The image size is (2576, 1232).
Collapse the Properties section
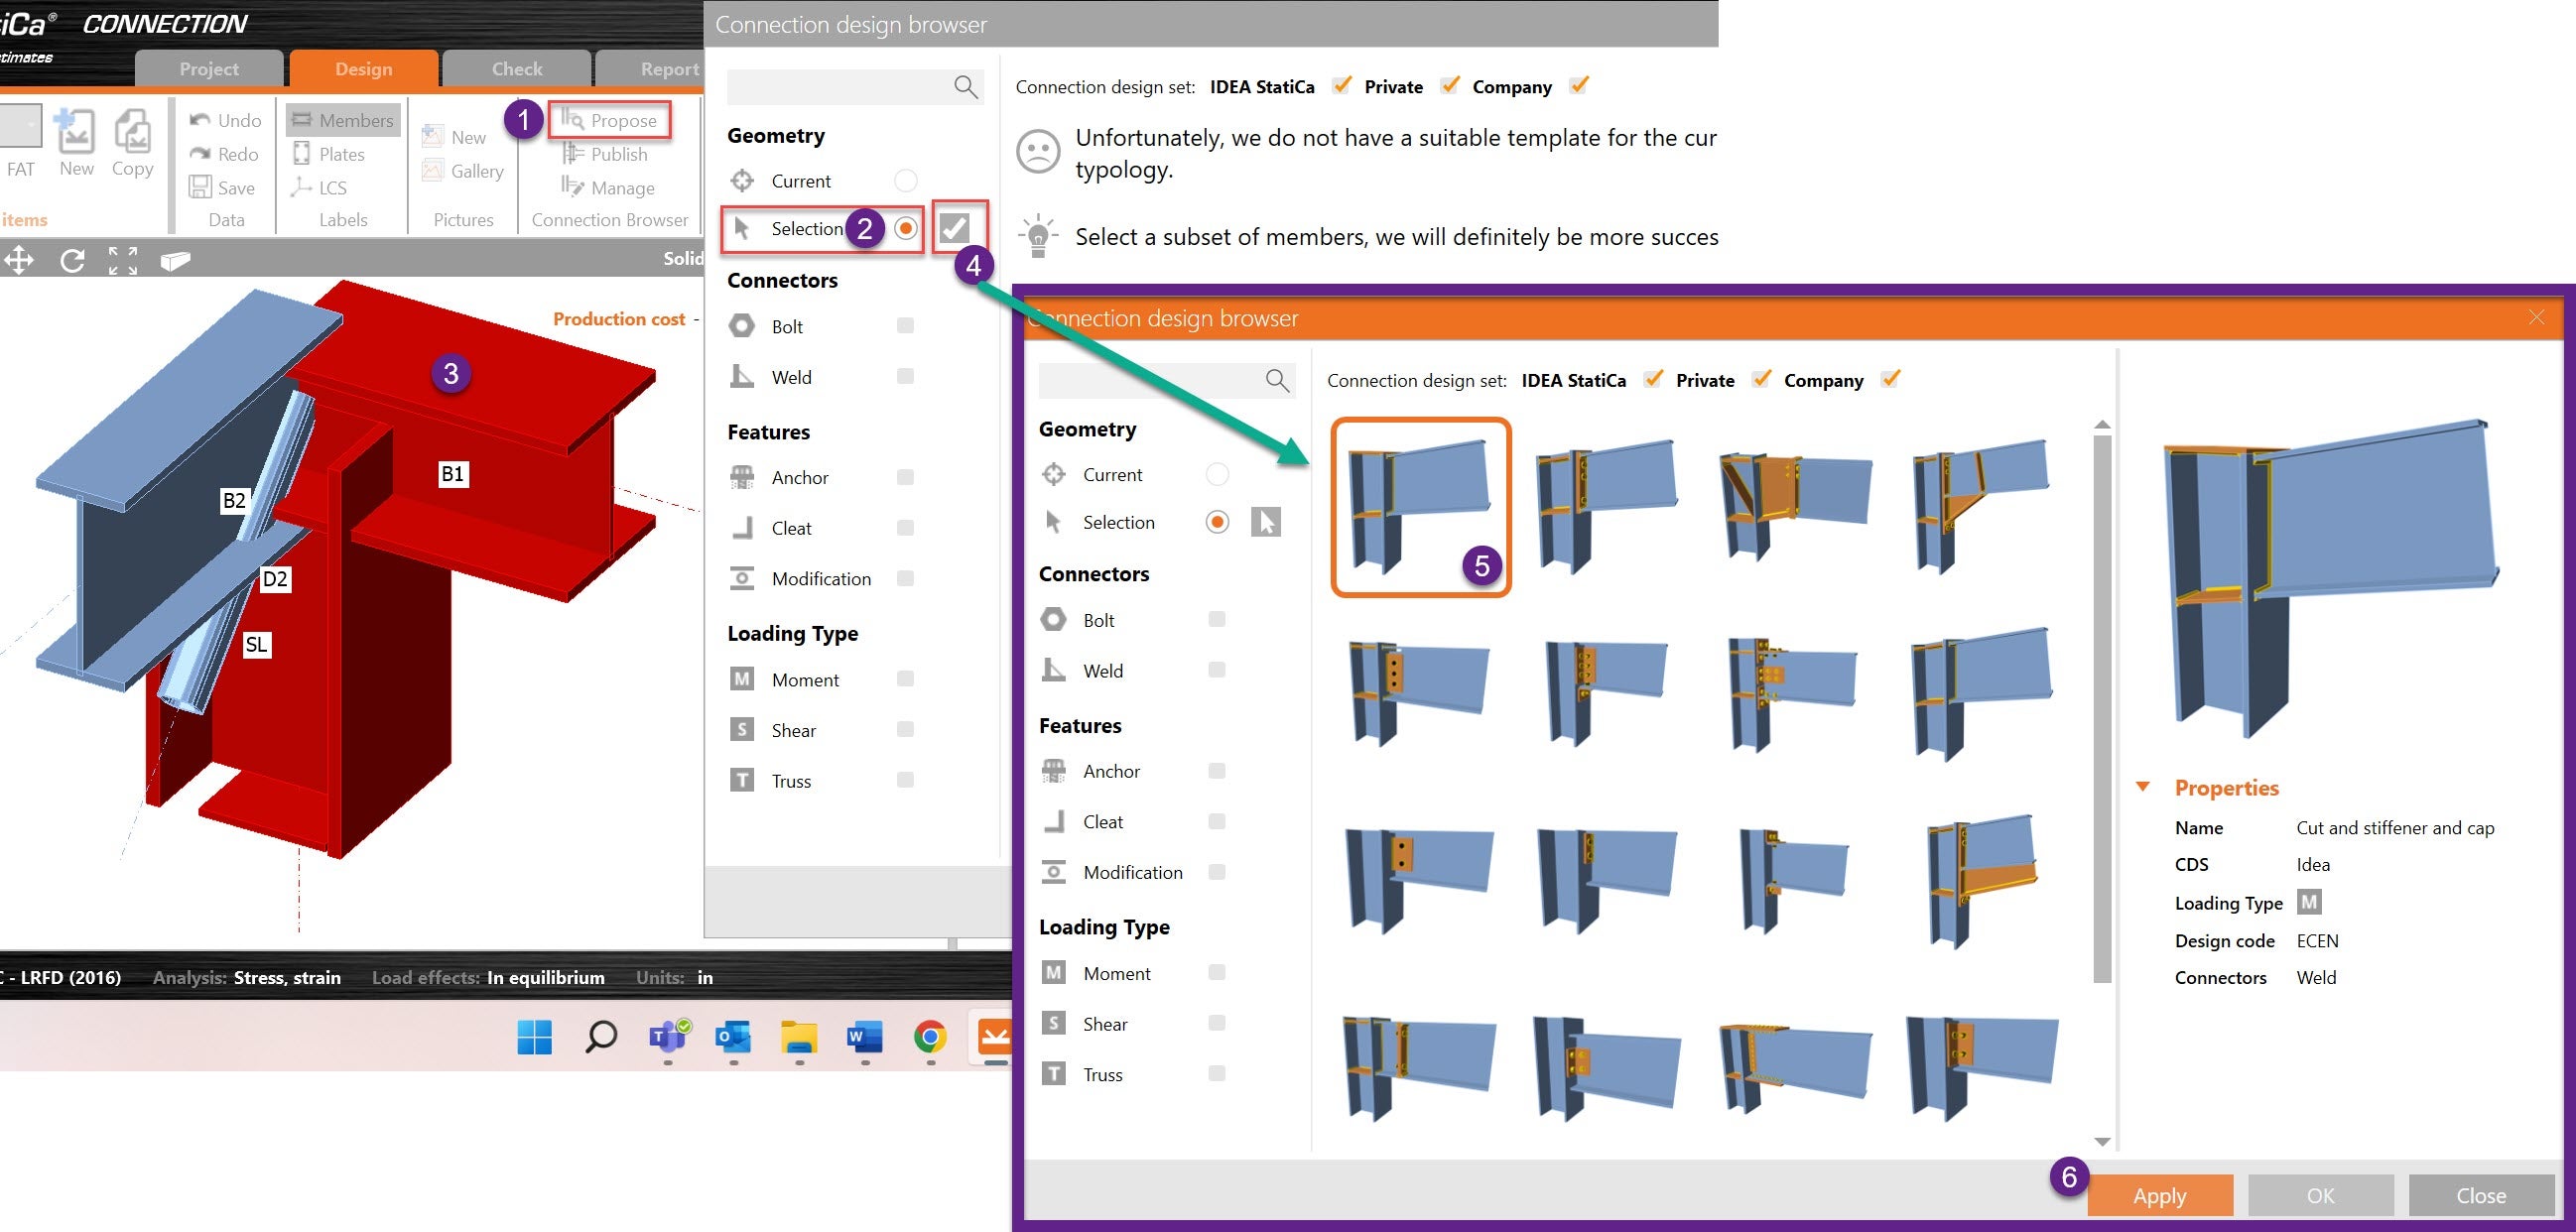[2143, 787]
